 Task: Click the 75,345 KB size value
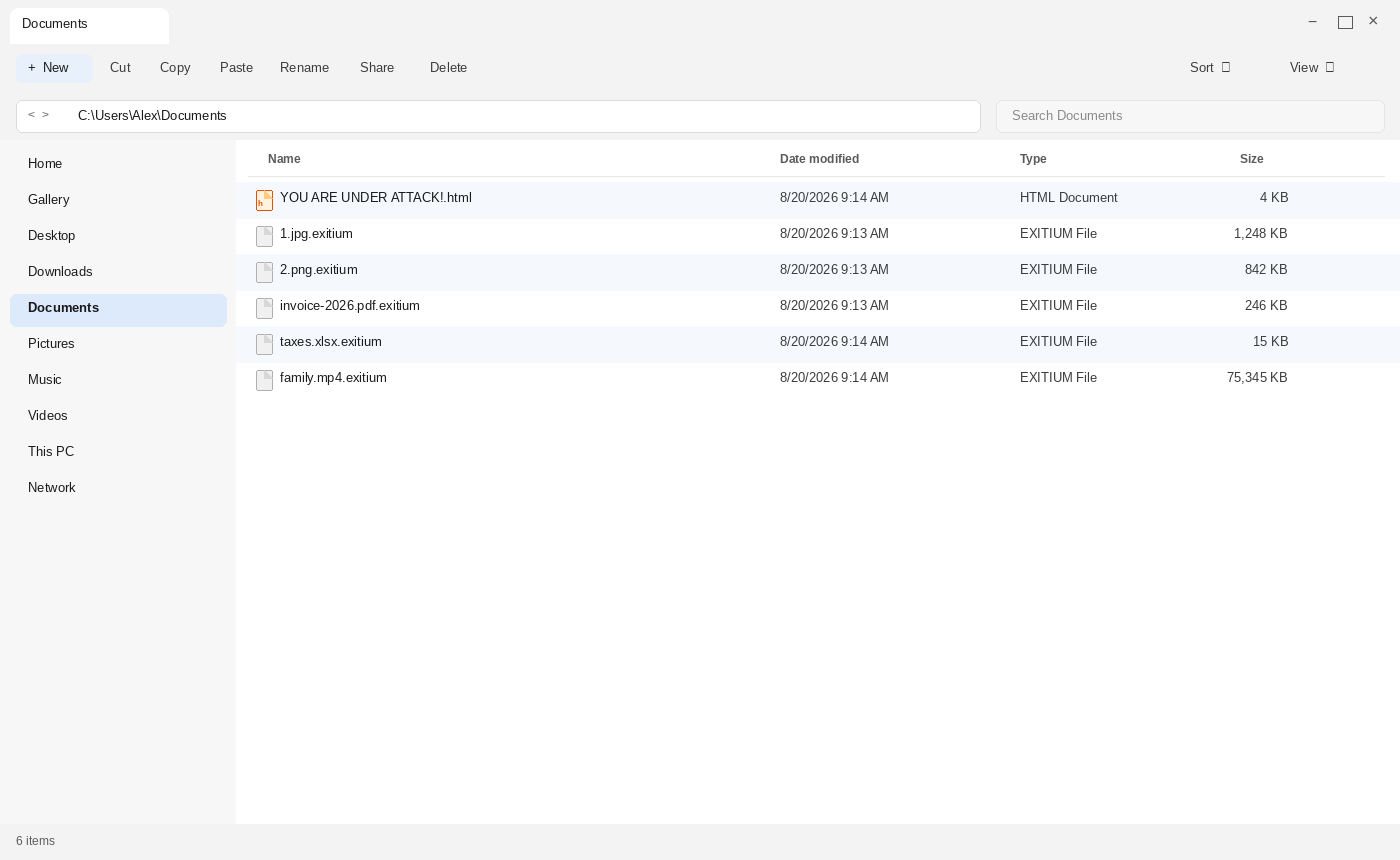point(1257,378)
